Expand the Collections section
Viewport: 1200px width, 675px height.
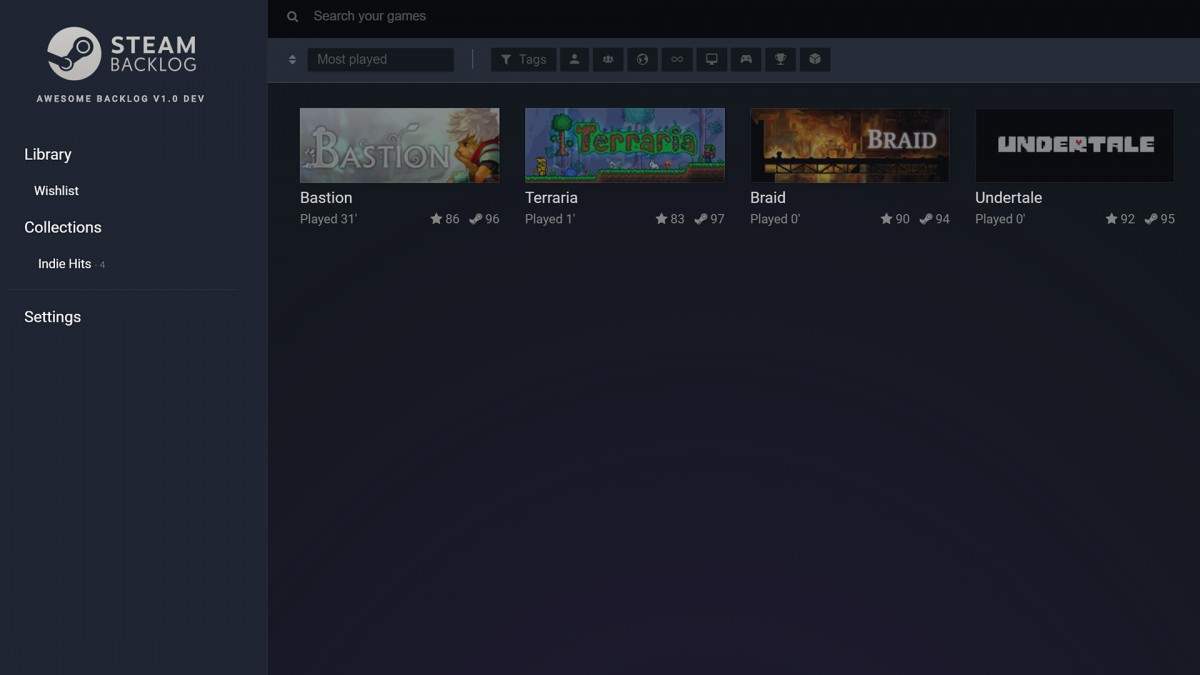tap(62, 227)
